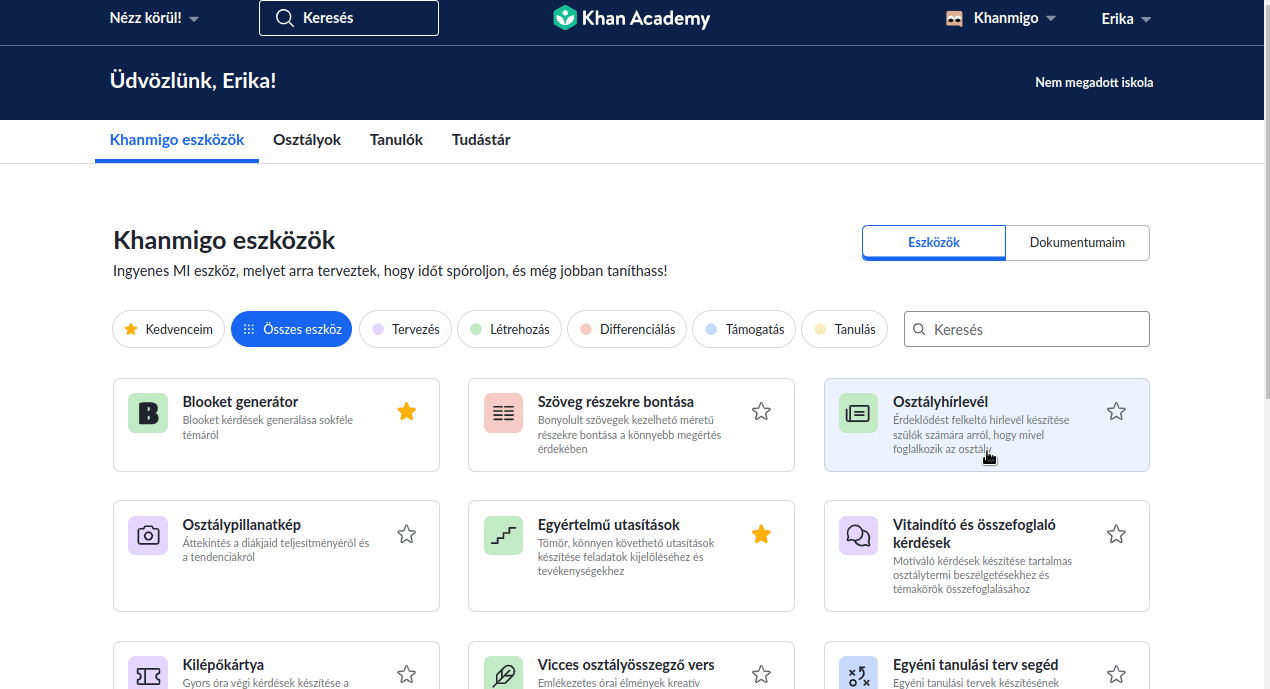The height and width of the screenshot is (689, 1270).
Task: Click the Blooket generátor tool icon
Action: [x=148, y=413]
